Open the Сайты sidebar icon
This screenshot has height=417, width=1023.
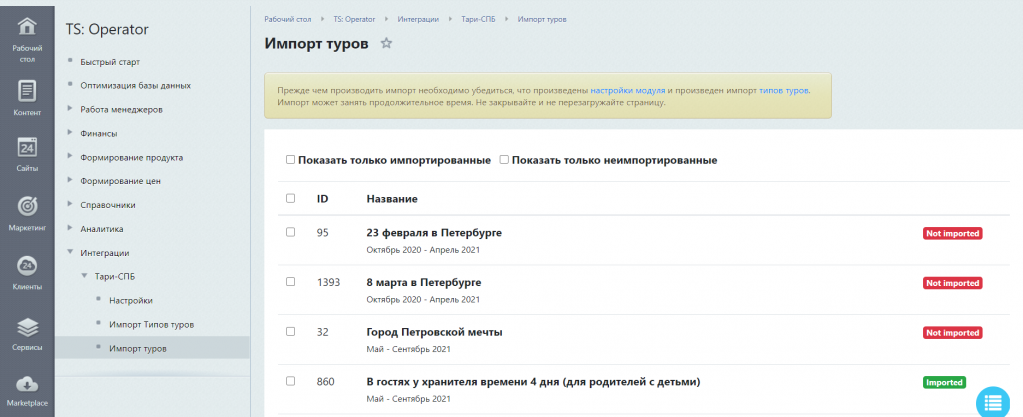click(27, 154)
